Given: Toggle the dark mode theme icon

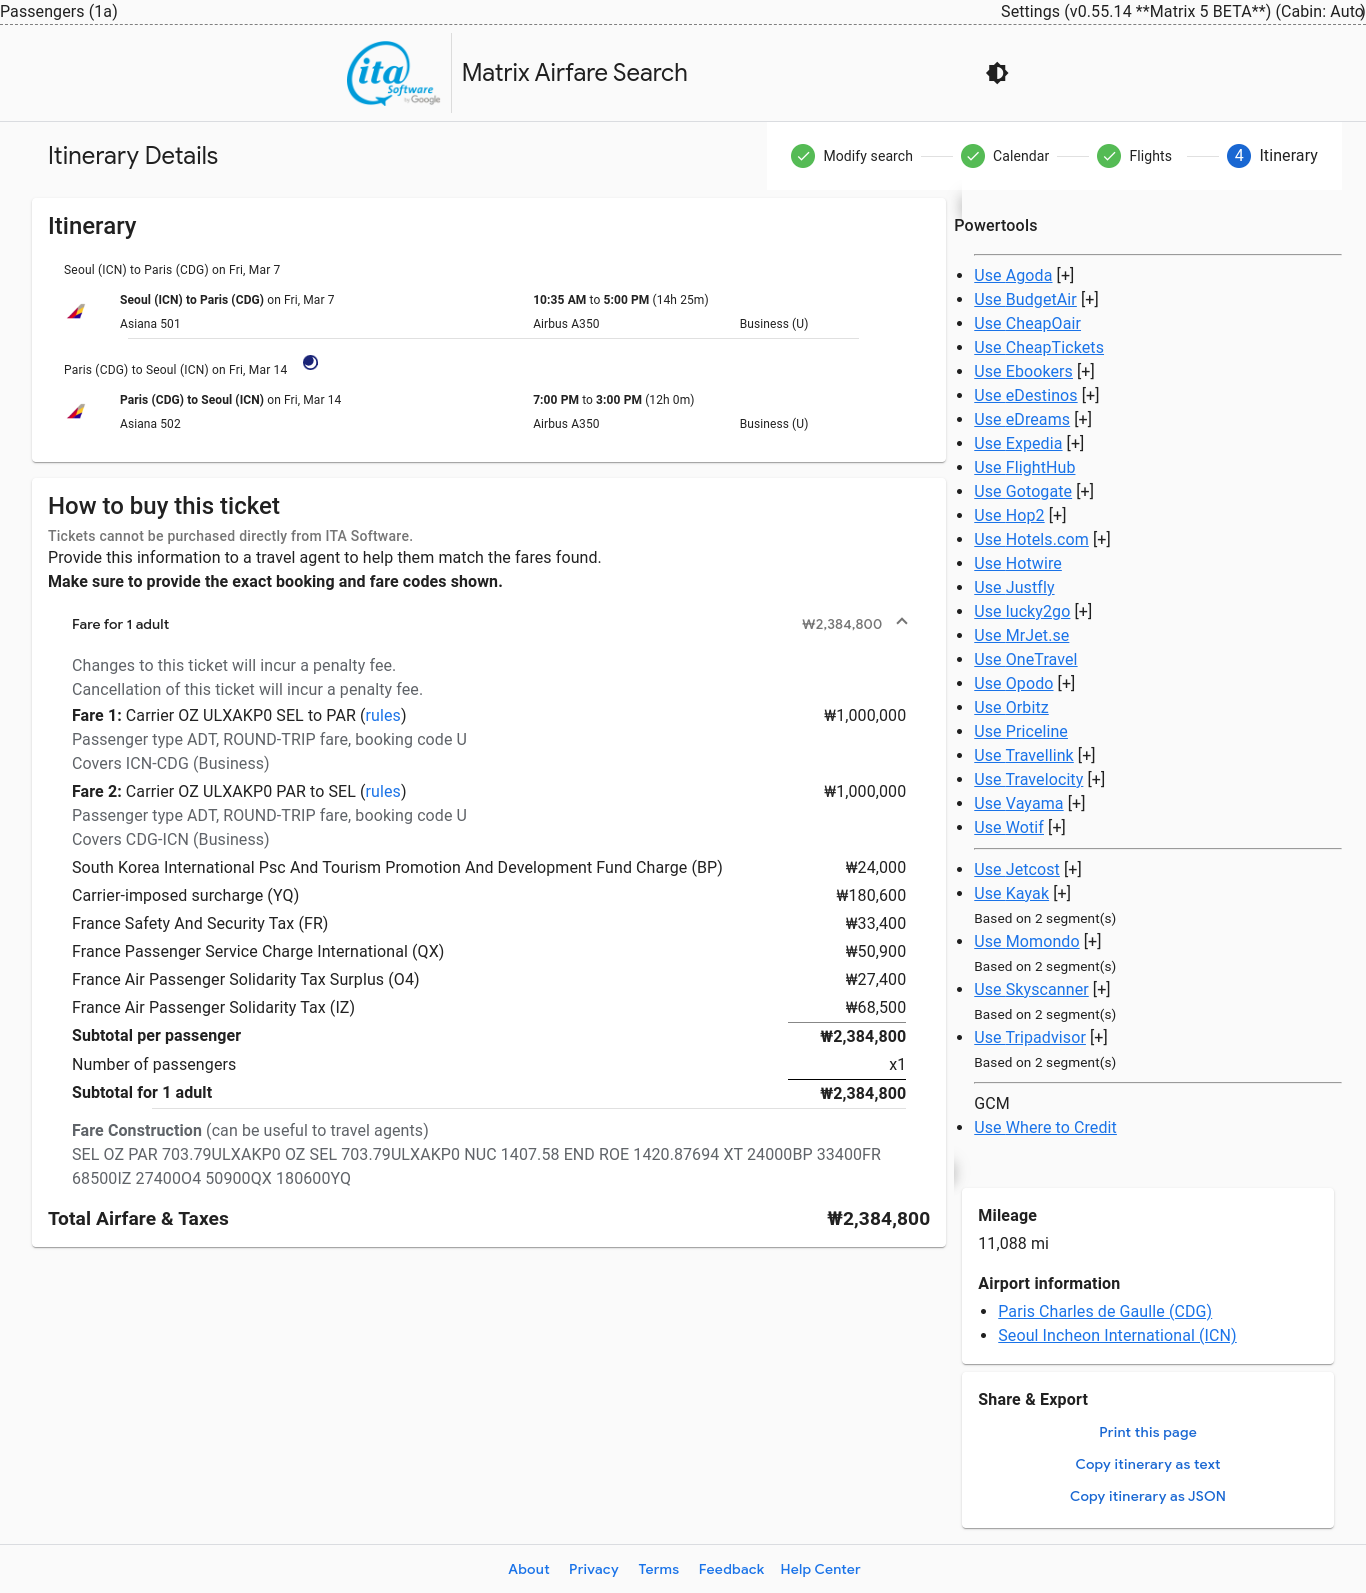Looking at the screenshot, I should point(997,73).
